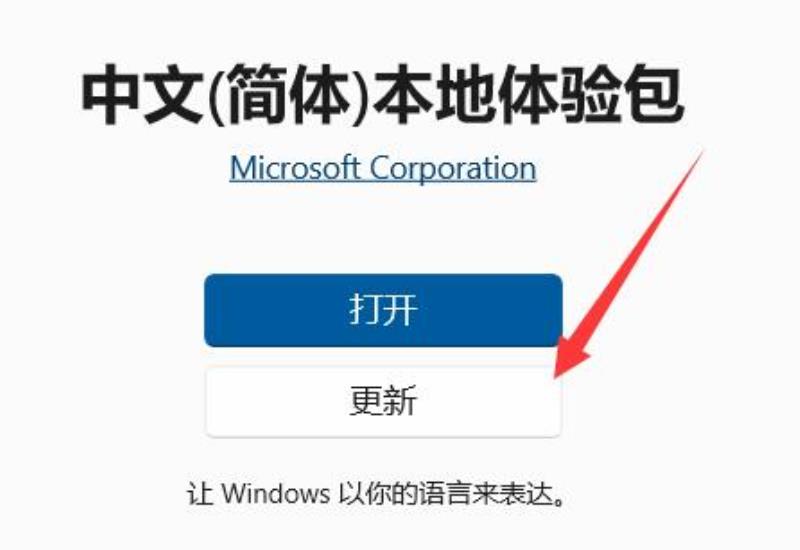The width and height of the screenshot is (800, 550).
Task: Click the description text 让 Windows 以你的语言来表达
Action: click(377, 494)
